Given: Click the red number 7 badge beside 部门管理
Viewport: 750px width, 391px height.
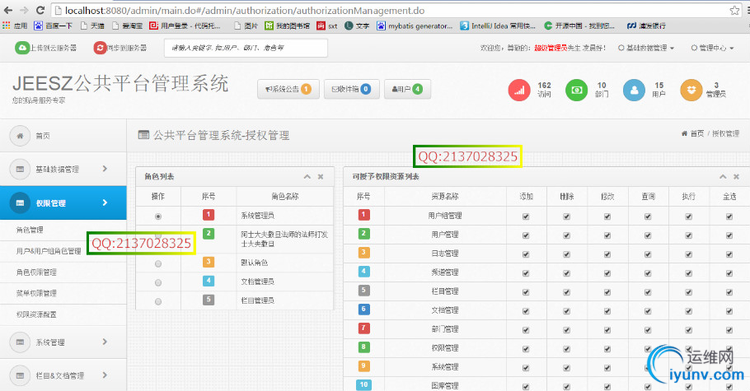Looking at the screenshot, I should 364,328.
